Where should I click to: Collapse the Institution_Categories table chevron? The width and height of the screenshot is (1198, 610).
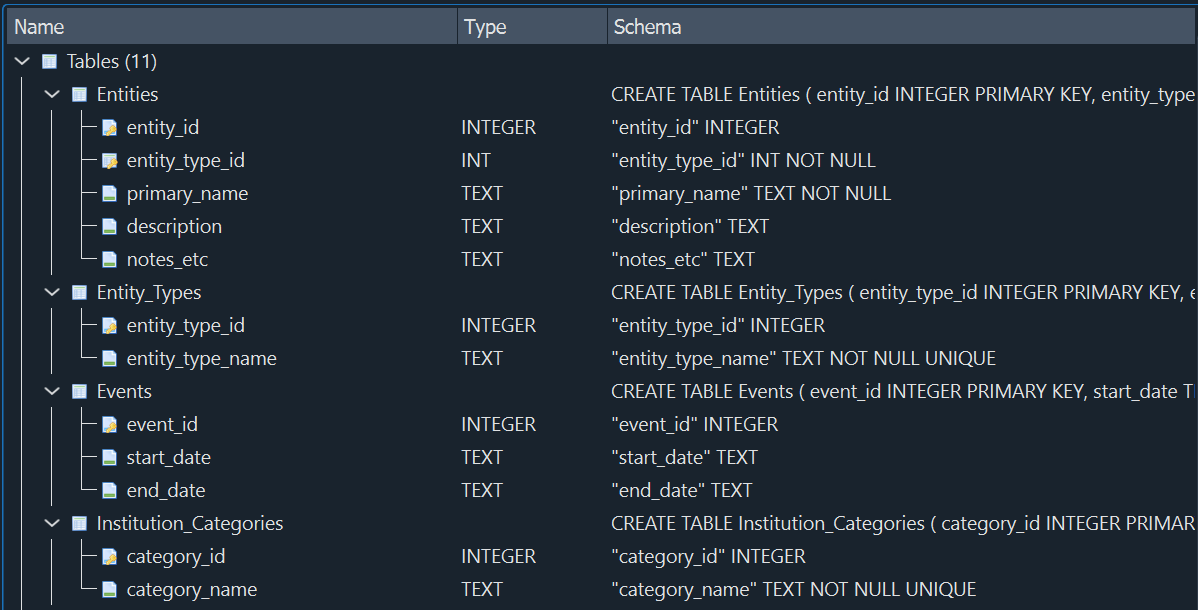pos(52,524)
